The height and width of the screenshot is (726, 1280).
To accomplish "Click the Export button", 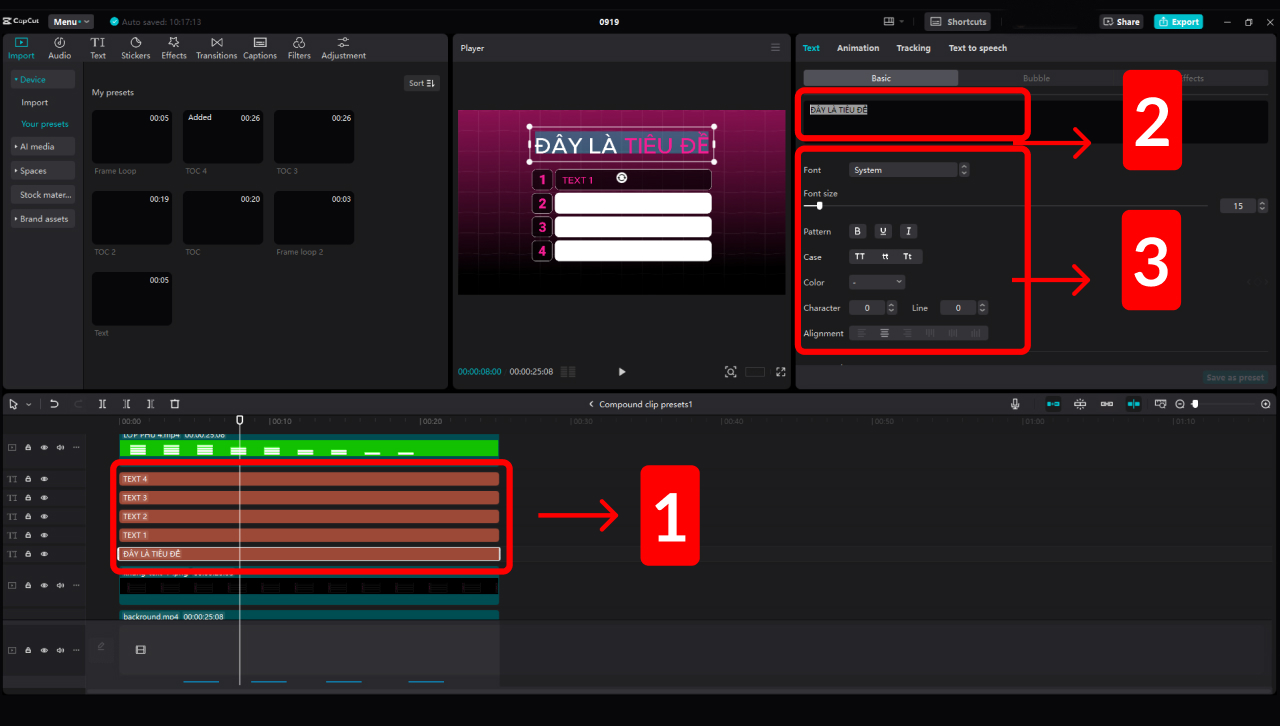I will point(1178,21).
